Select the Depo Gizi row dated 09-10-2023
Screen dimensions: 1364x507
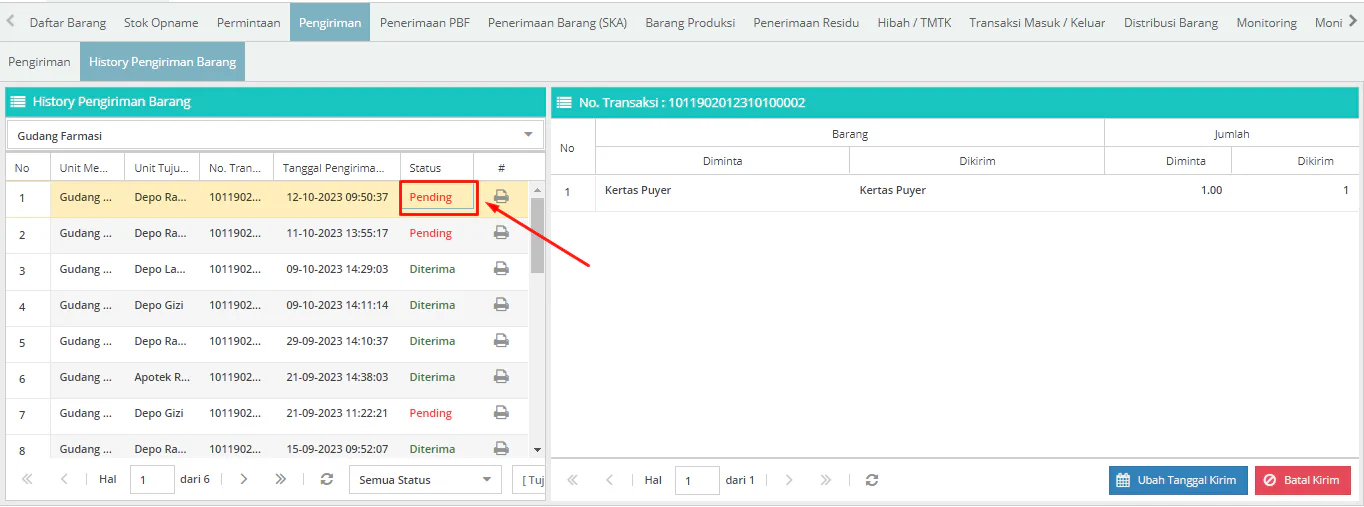tap(267, 305)
